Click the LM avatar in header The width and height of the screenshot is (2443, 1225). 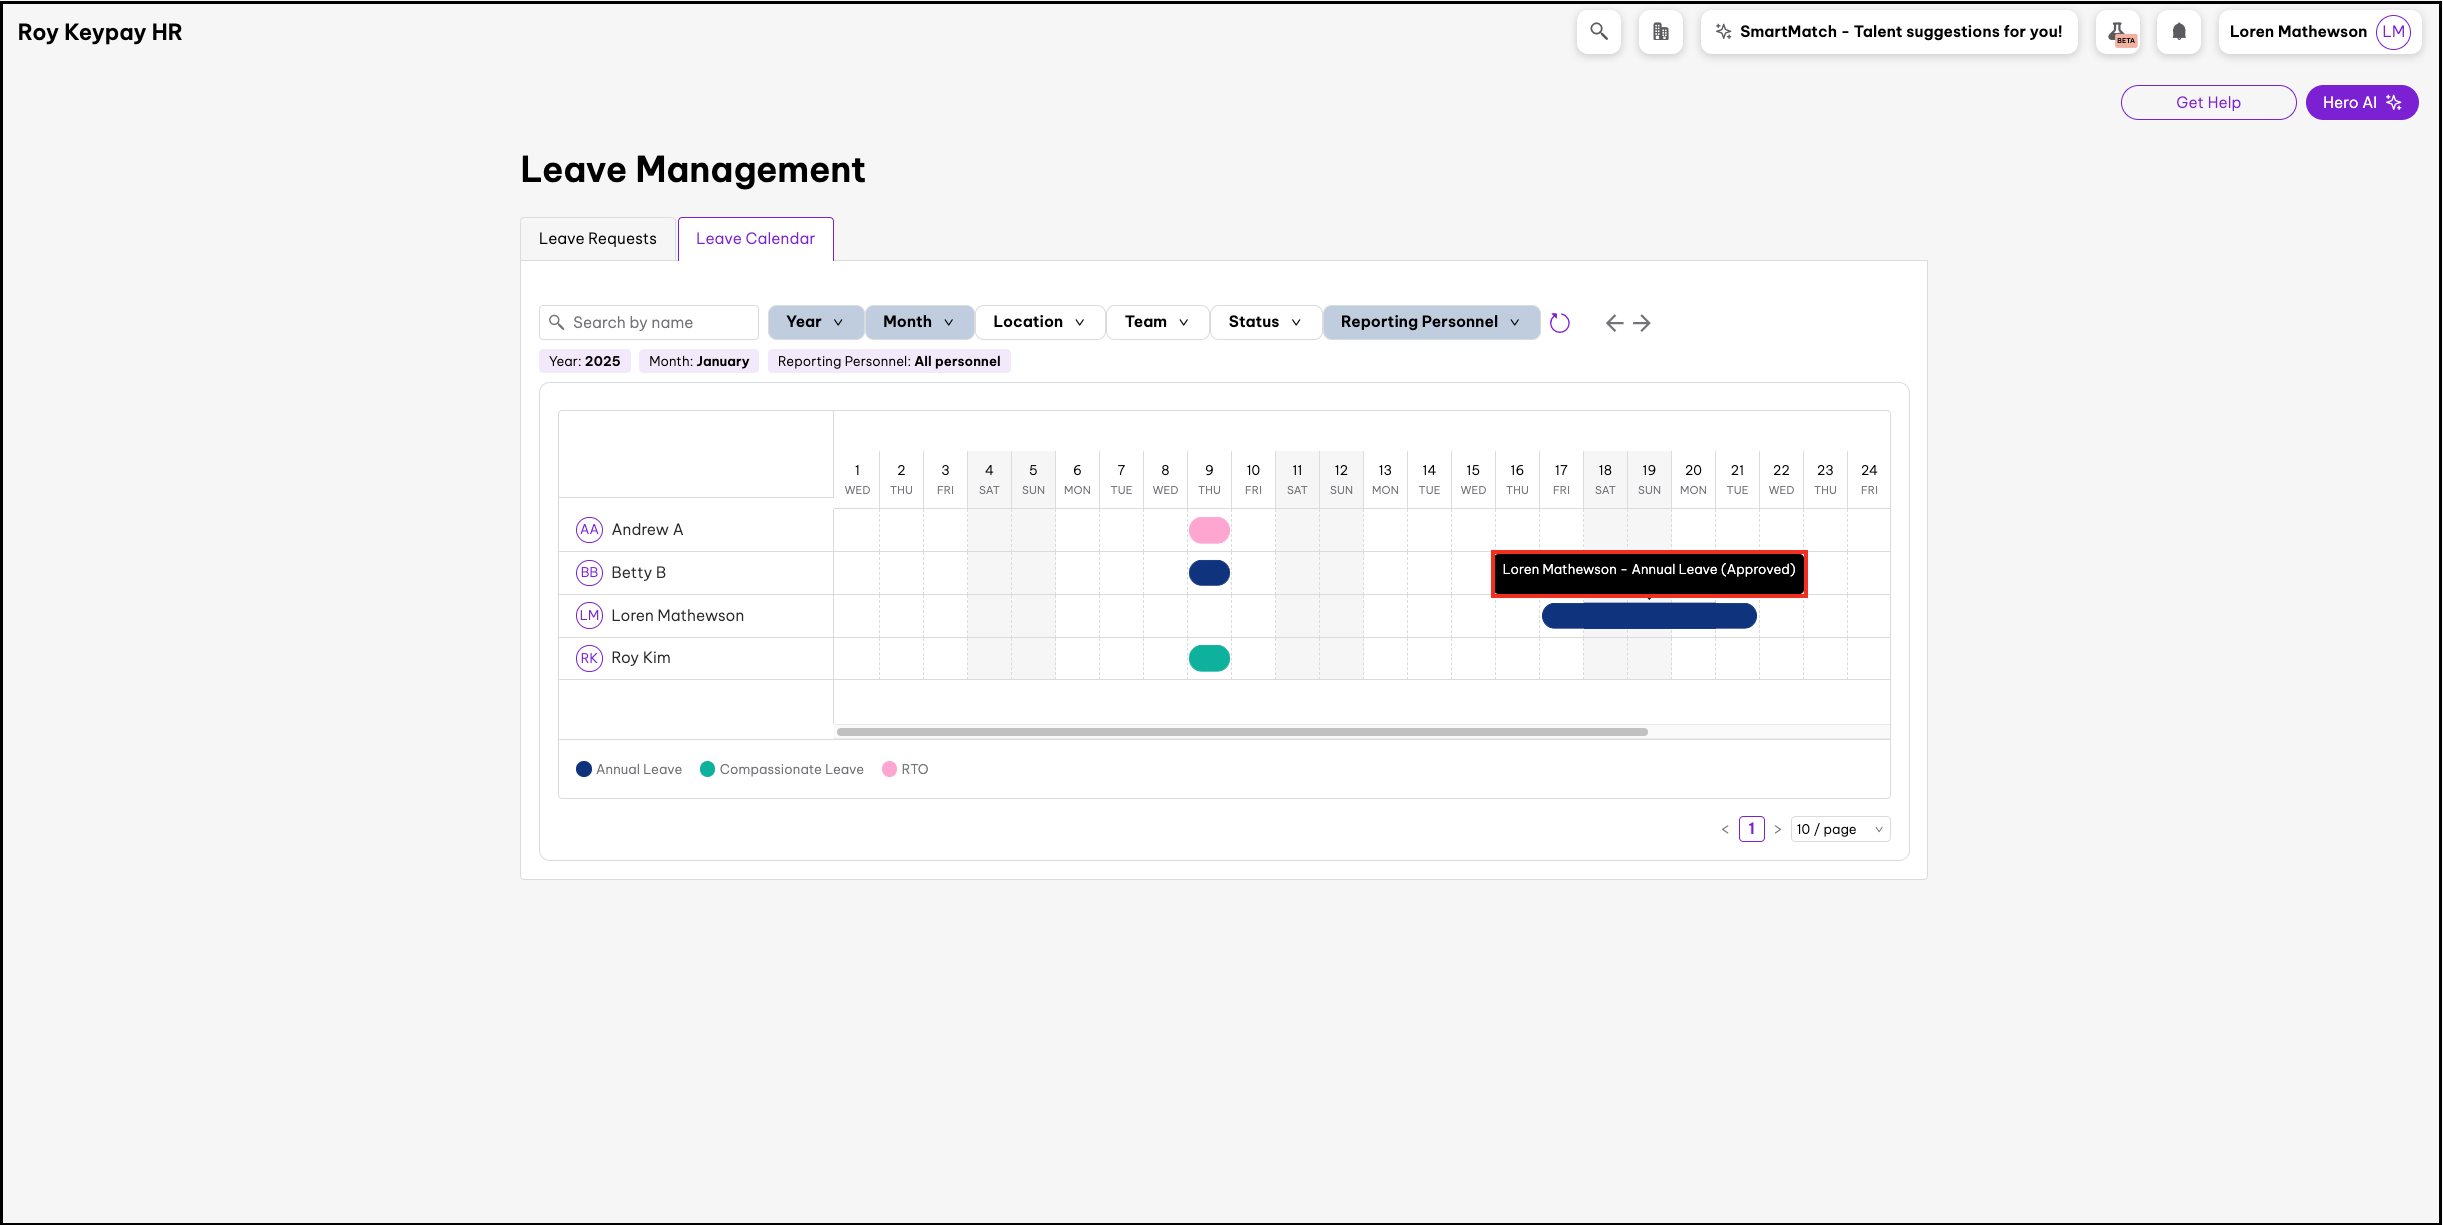[x=2393, y=32]
